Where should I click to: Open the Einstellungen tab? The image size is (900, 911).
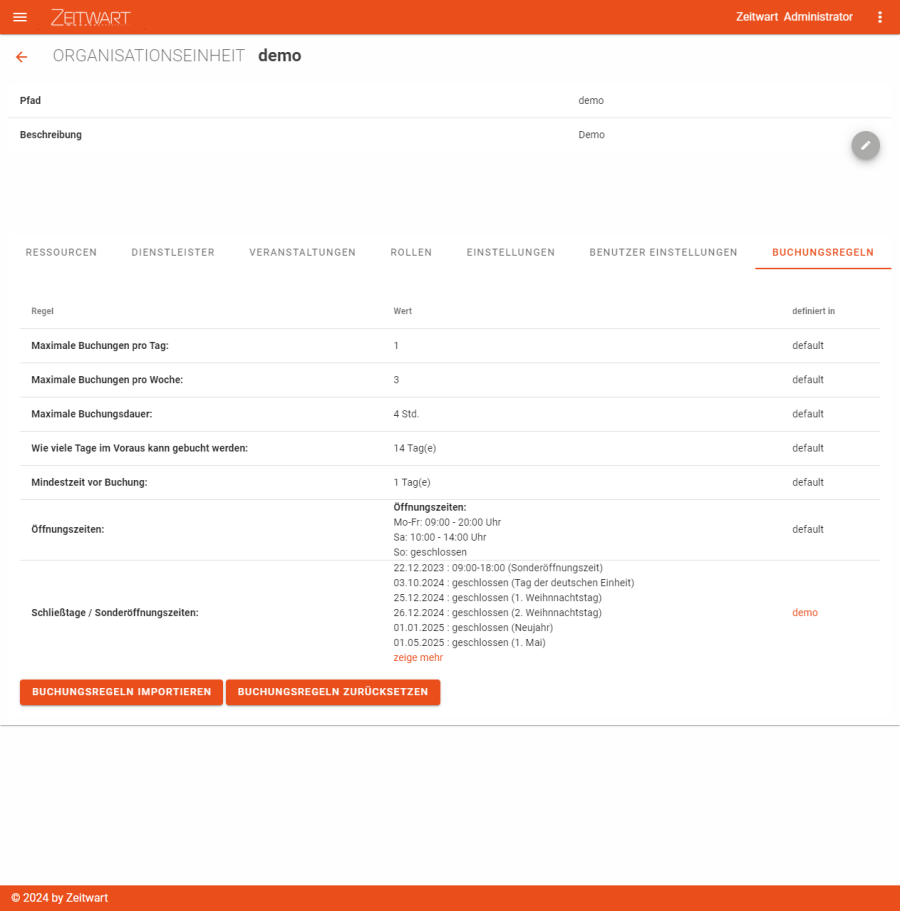tap(510, 252)
